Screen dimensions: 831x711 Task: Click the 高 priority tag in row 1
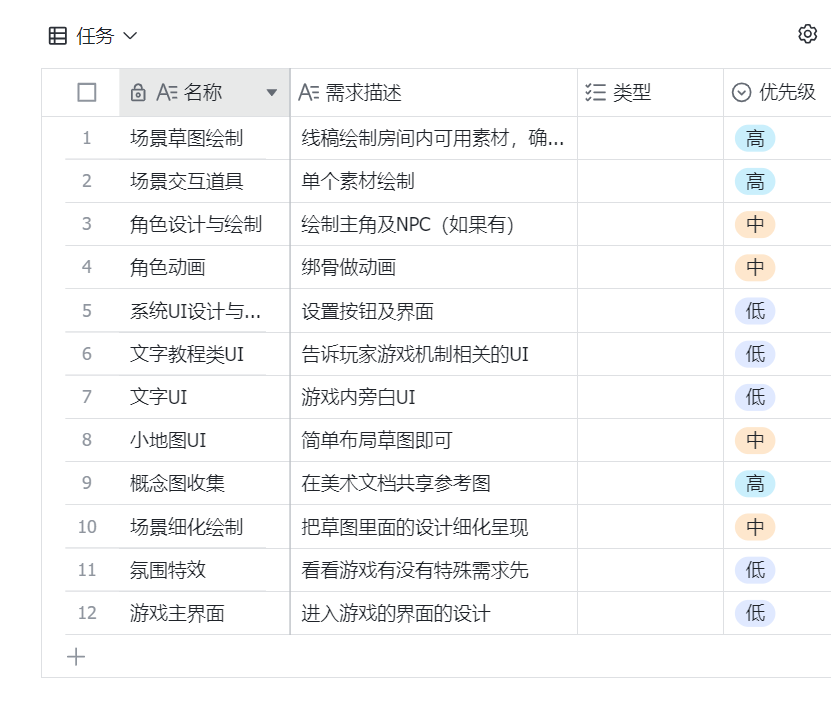pyautogui.click(x=755, y=138)
